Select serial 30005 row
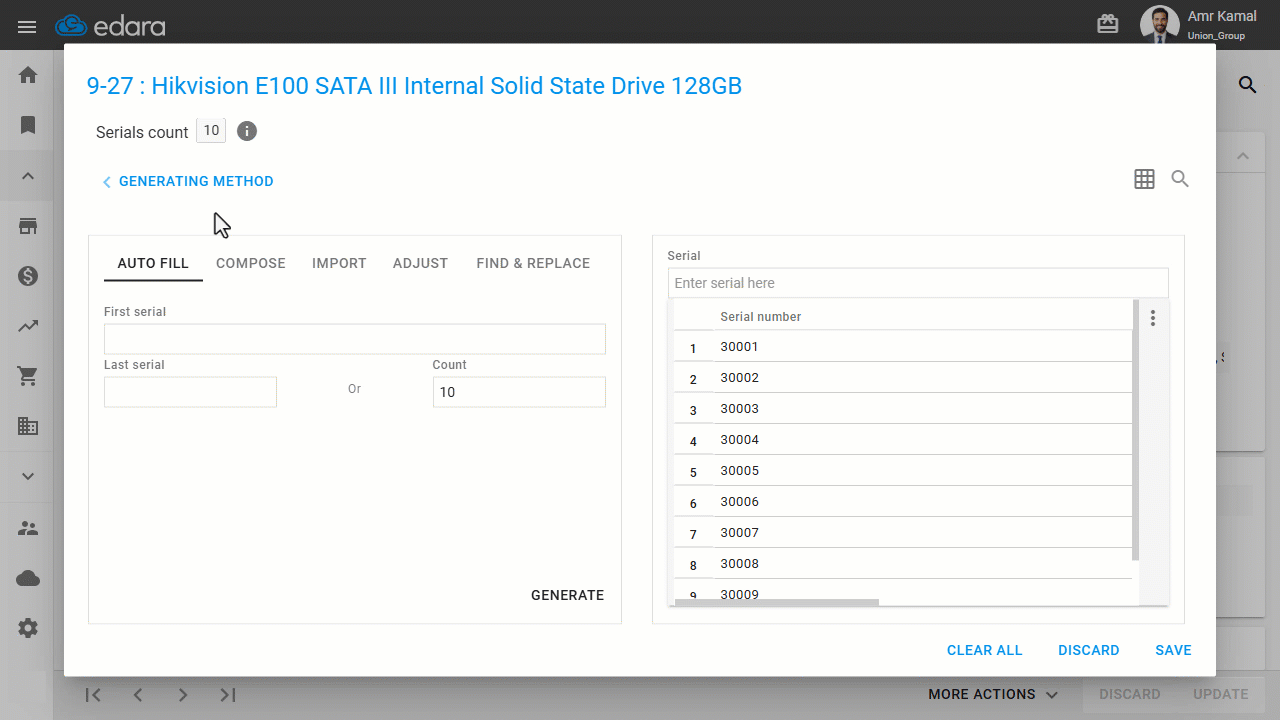The width and height of the screenshot is (1280, 720). 902,471
